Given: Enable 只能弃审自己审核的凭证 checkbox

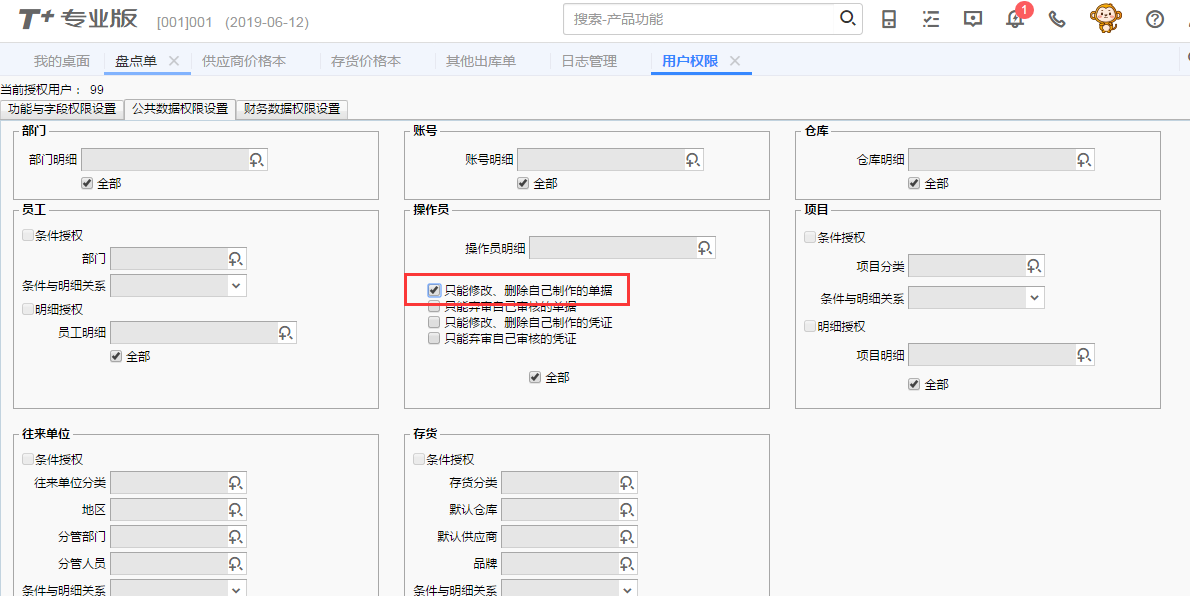Looking at the screenshot, I should (x=434, y=338).
